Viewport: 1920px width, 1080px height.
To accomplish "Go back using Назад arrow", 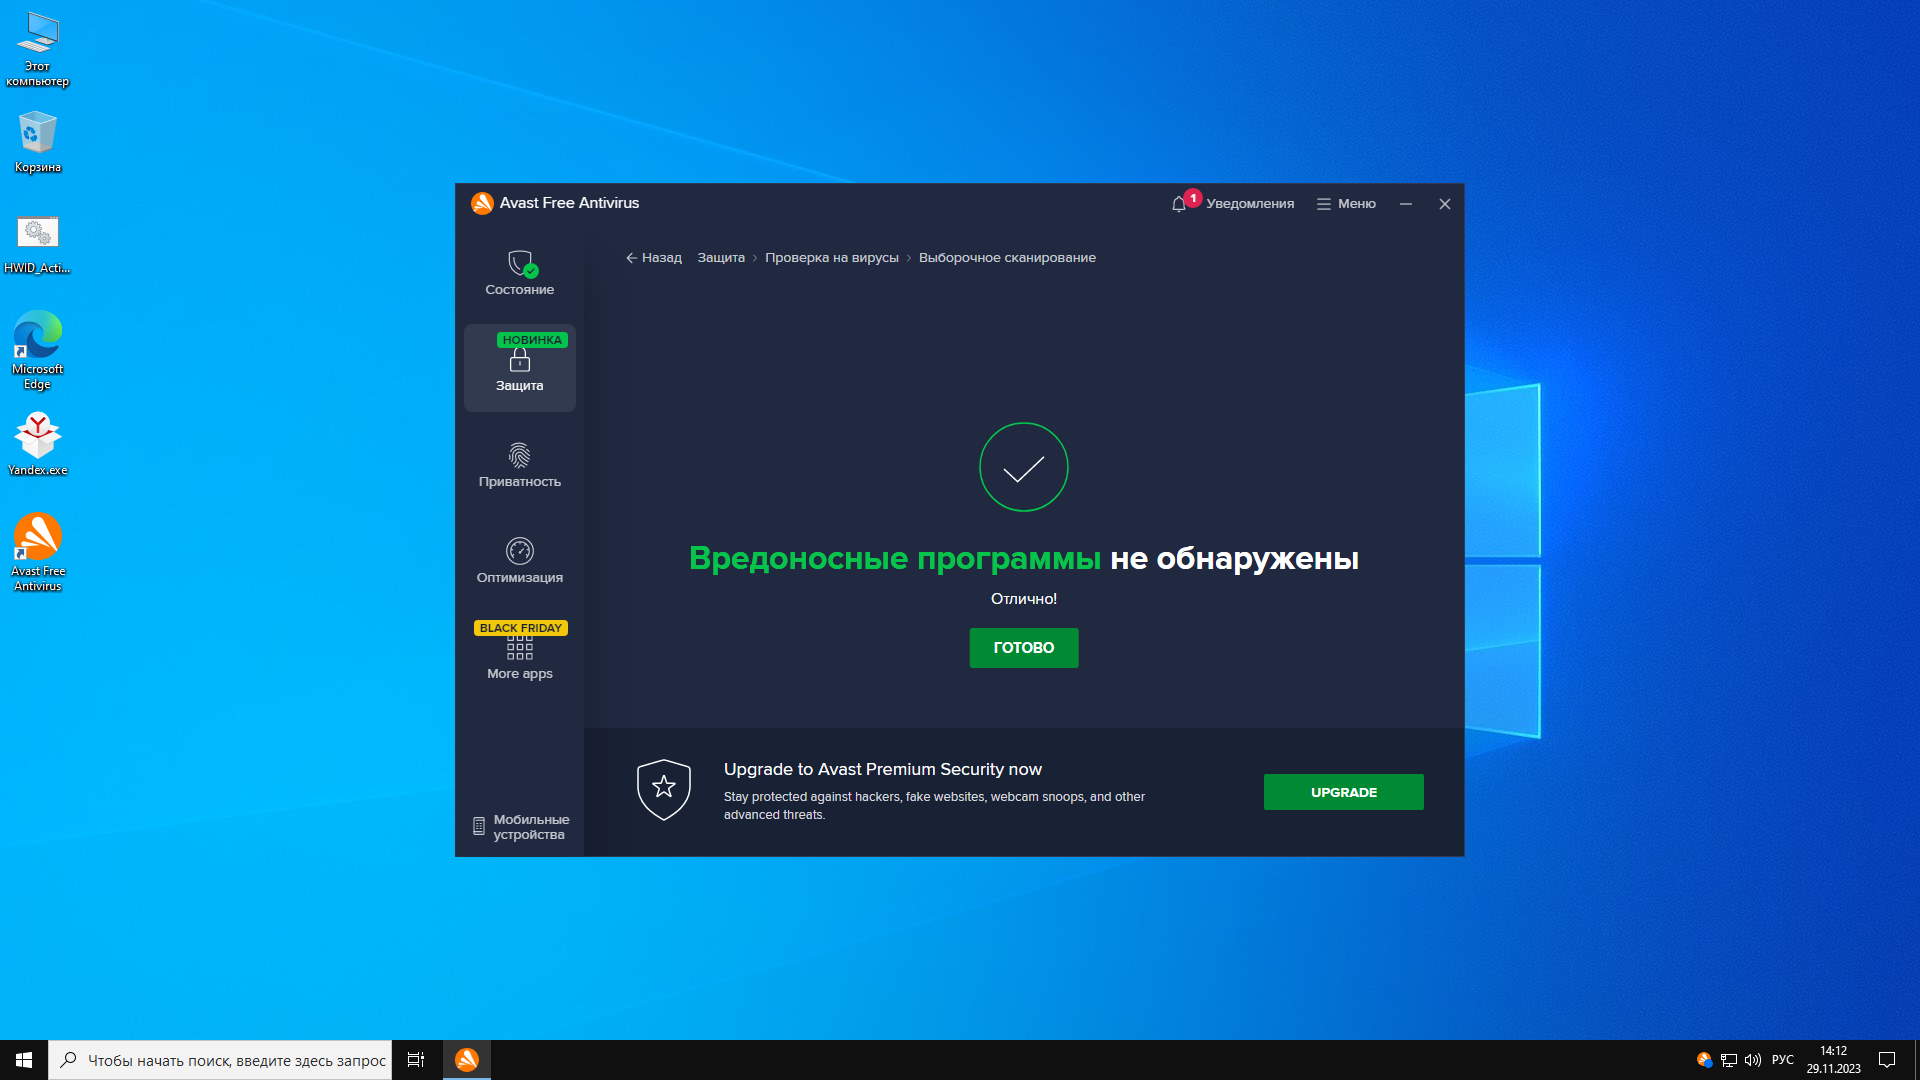I will point(653,258).
